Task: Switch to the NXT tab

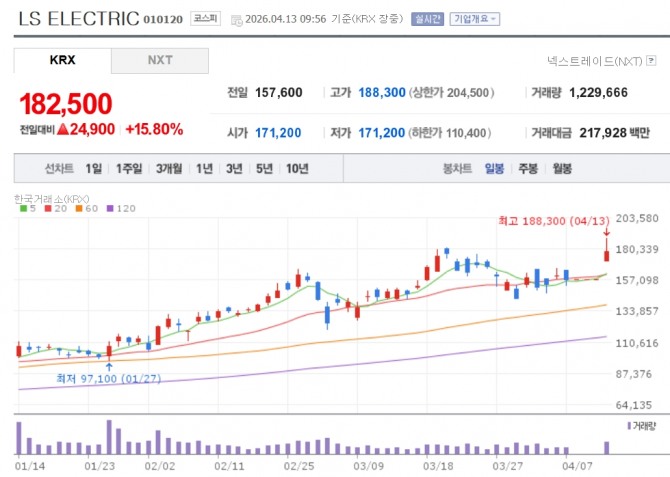Action: [160, 60]
